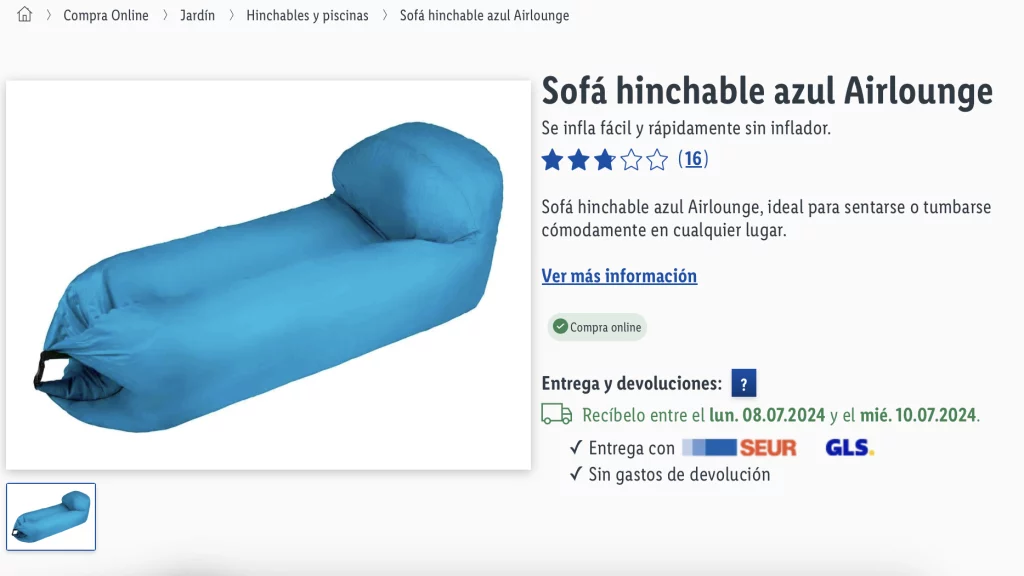This screenshot has width=1024, height=576.
Task: Click the Sin gastos de devolución item
Action: [x=670, y=474]
